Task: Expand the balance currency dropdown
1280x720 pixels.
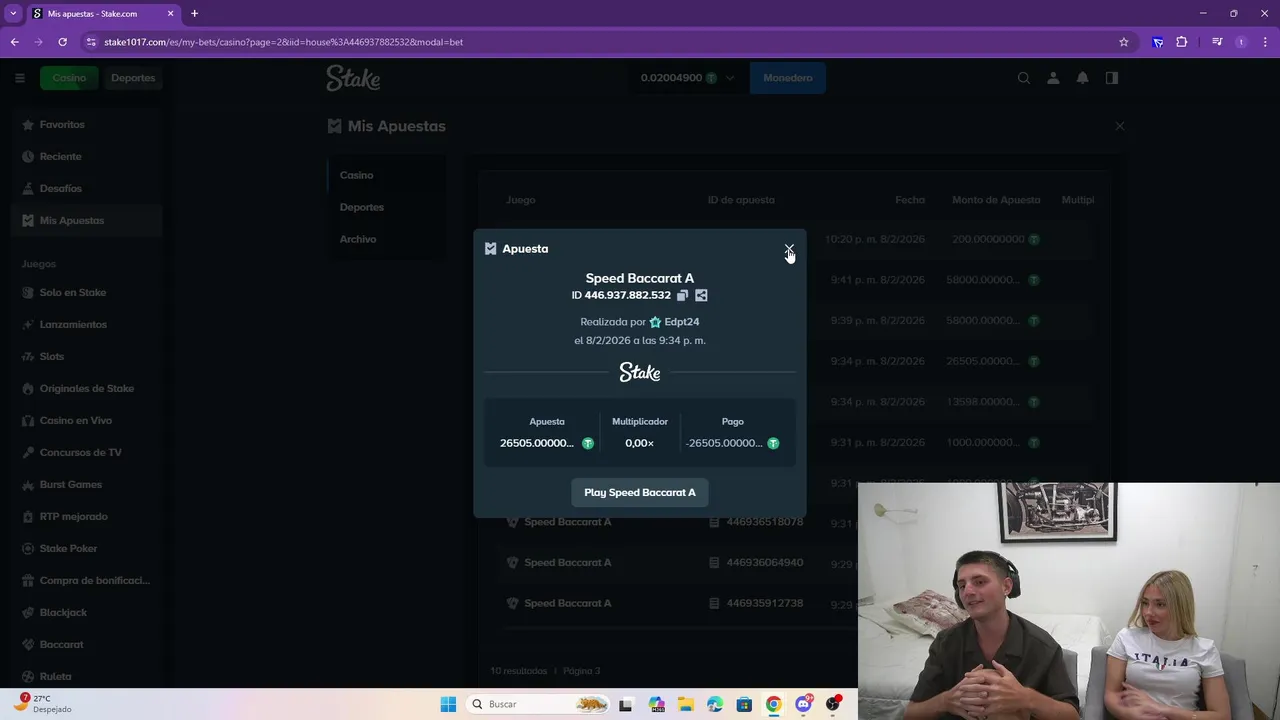Action: pyautogui.click(x=729, y=78)
